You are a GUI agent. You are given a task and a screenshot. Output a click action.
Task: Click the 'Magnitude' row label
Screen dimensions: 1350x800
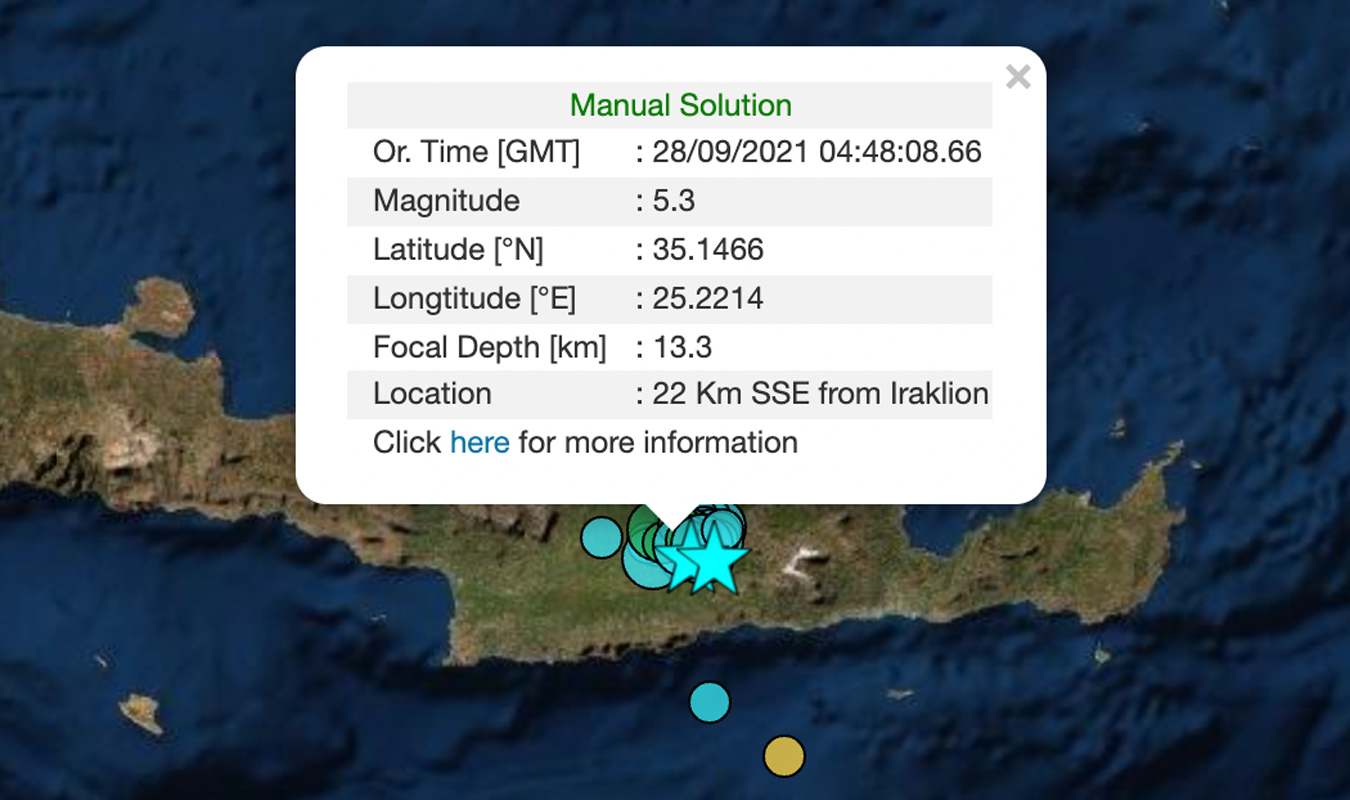[x=446, y=201]
